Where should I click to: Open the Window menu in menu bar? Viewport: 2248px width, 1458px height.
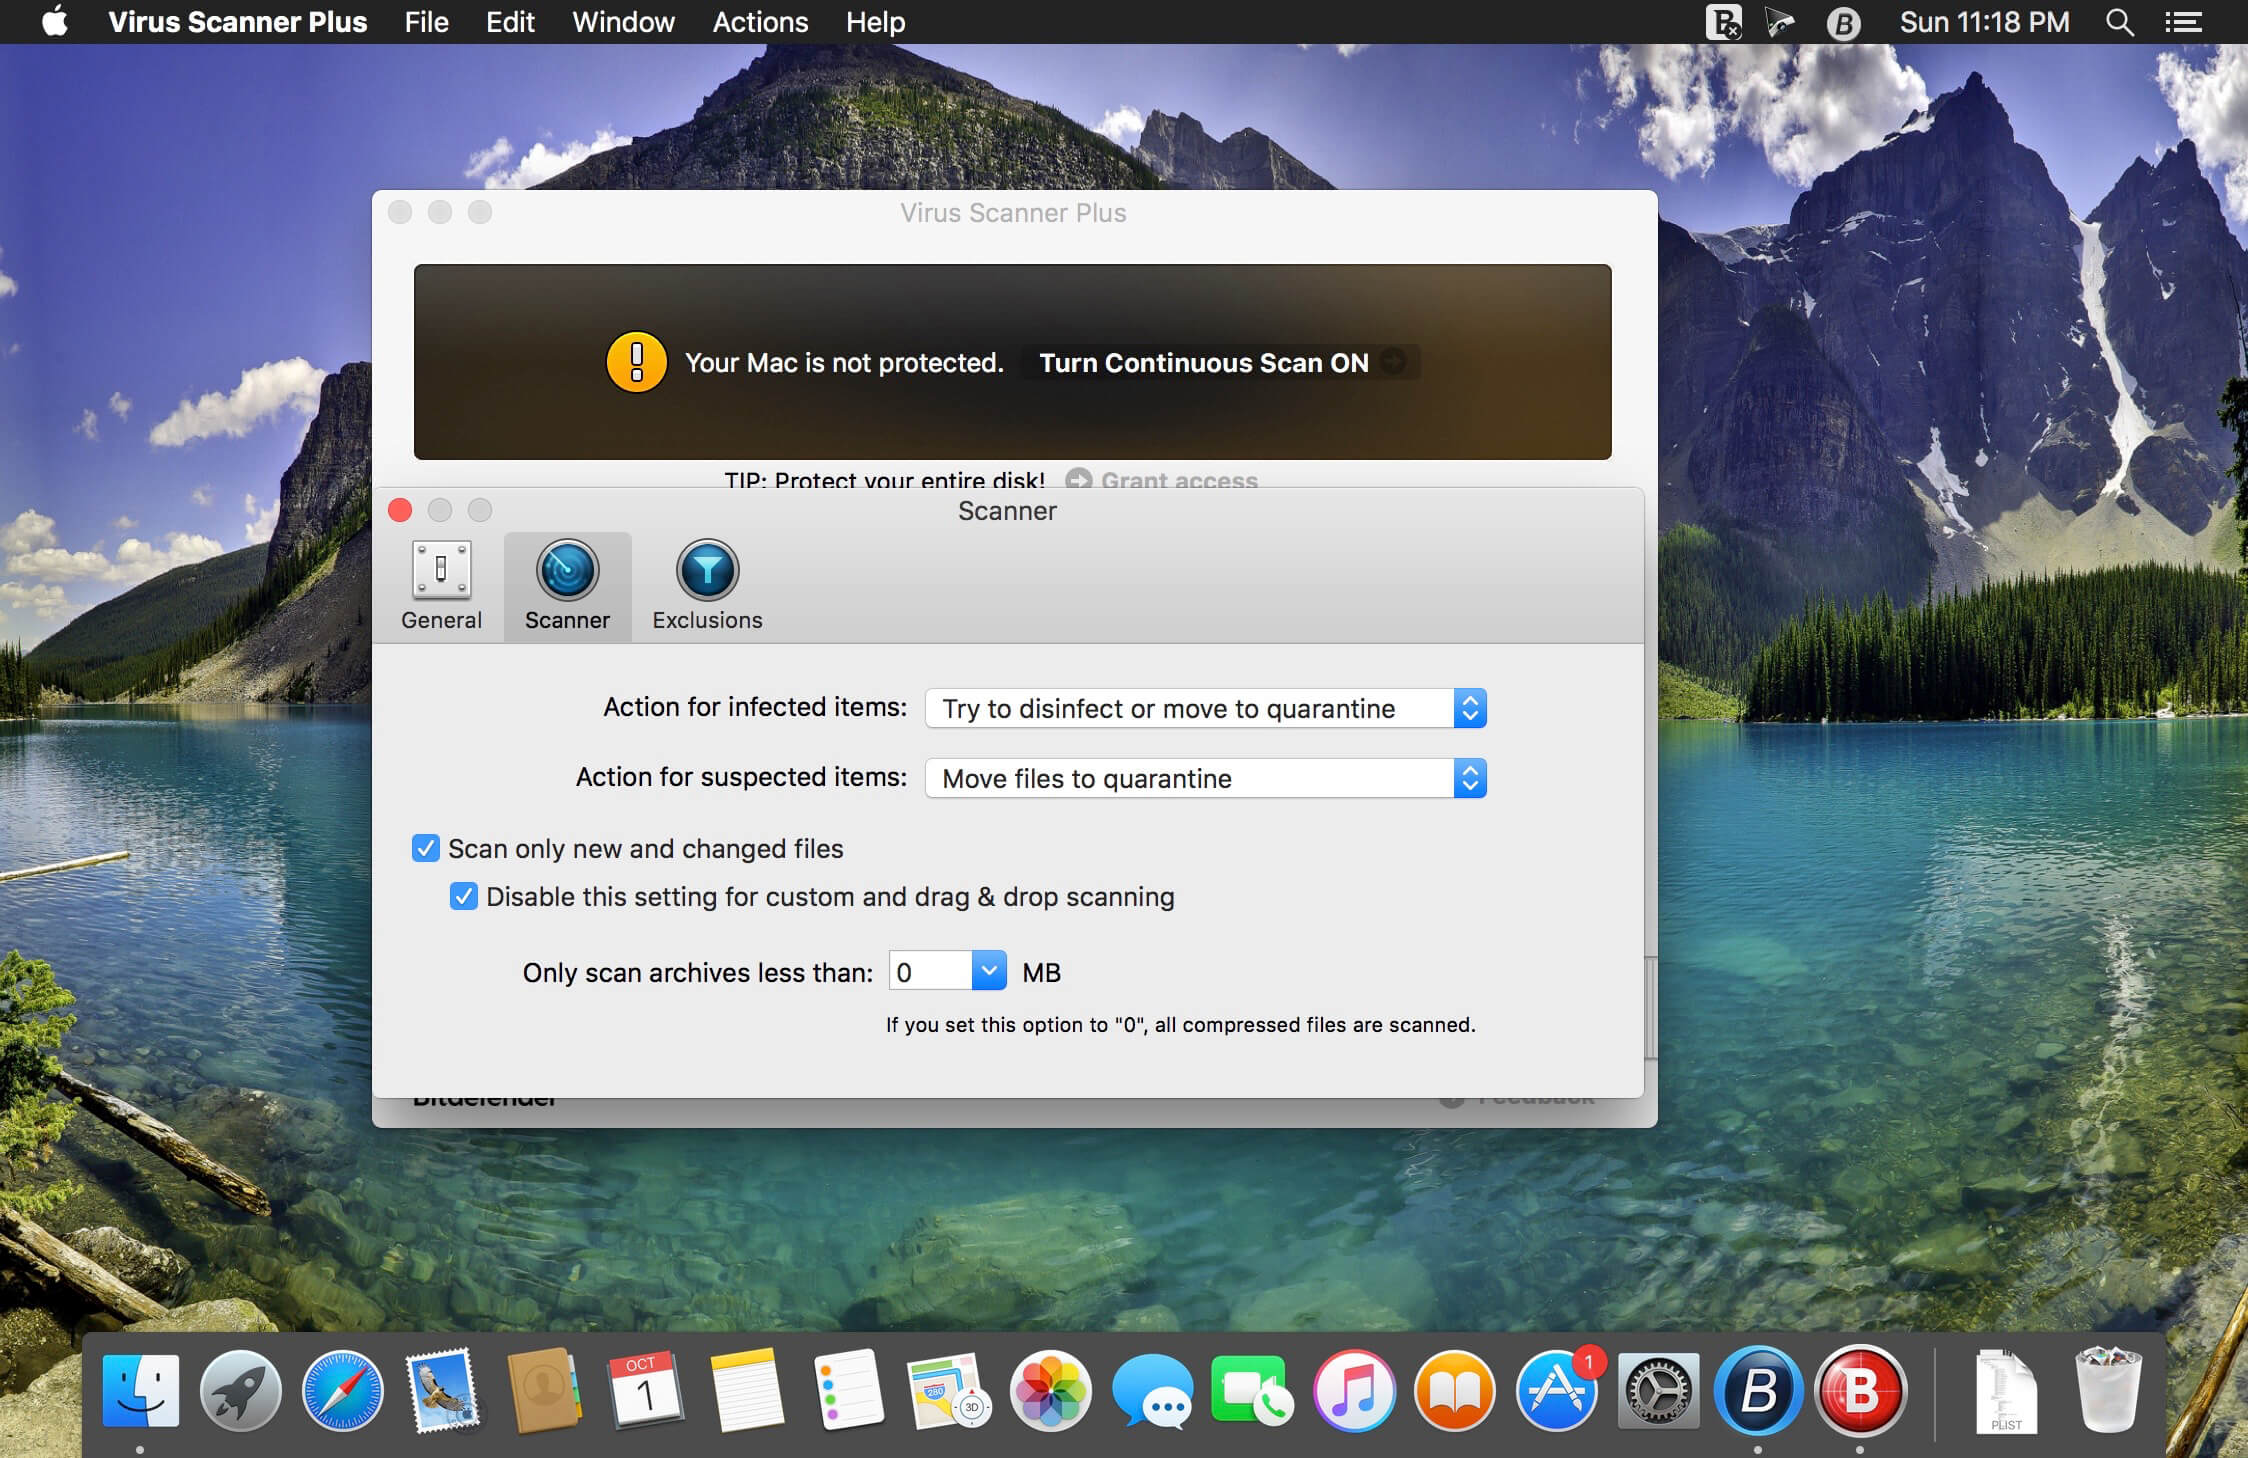tap(623, 22)
